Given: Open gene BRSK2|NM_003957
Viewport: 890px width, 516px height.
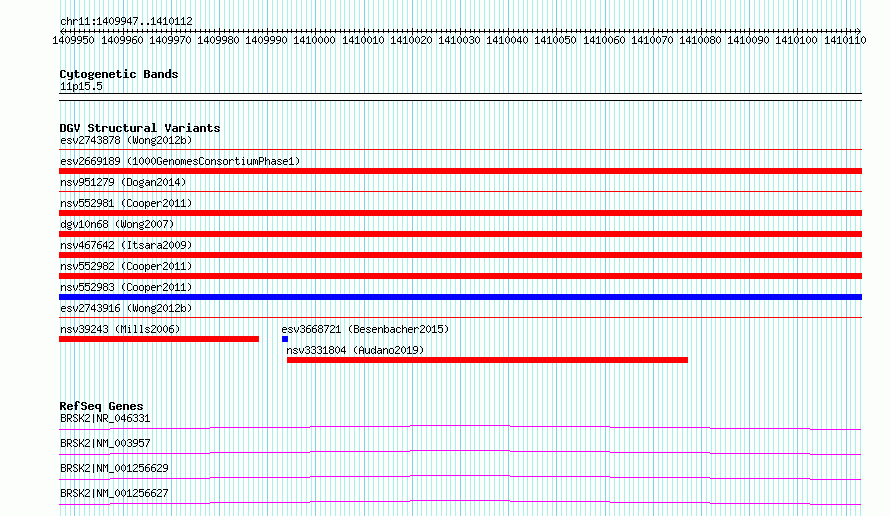Looking at the screenshot, I should coord(105,443).
